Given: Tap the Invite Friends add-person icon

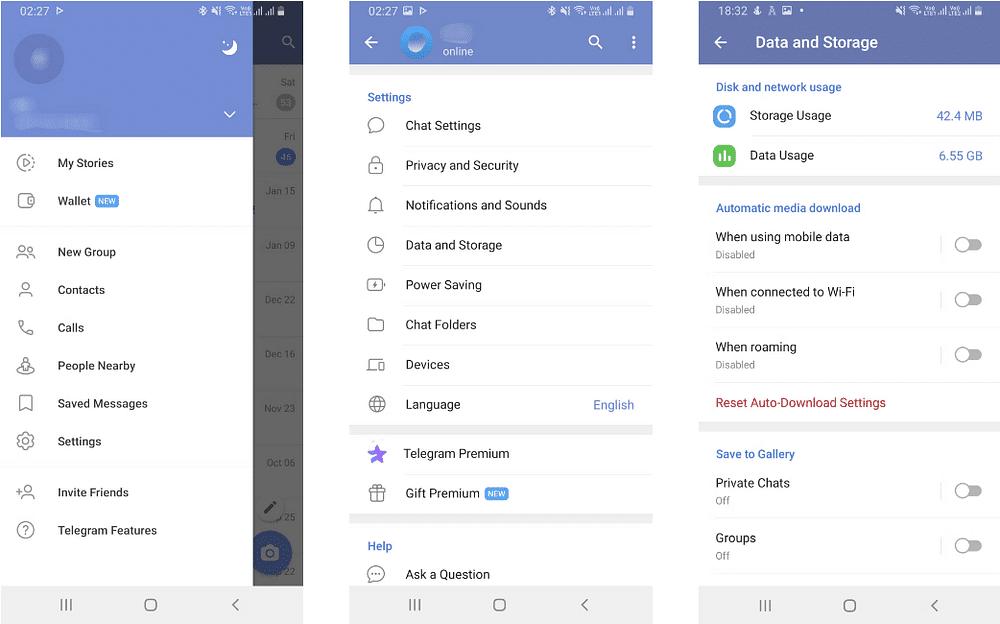Looking at the screenshot, I should (x=26, y=492).
